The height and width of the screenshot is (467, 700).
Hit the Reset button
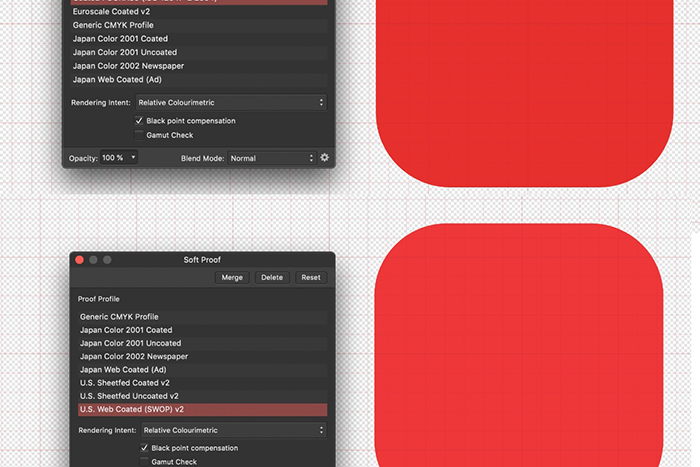point(310,278)
